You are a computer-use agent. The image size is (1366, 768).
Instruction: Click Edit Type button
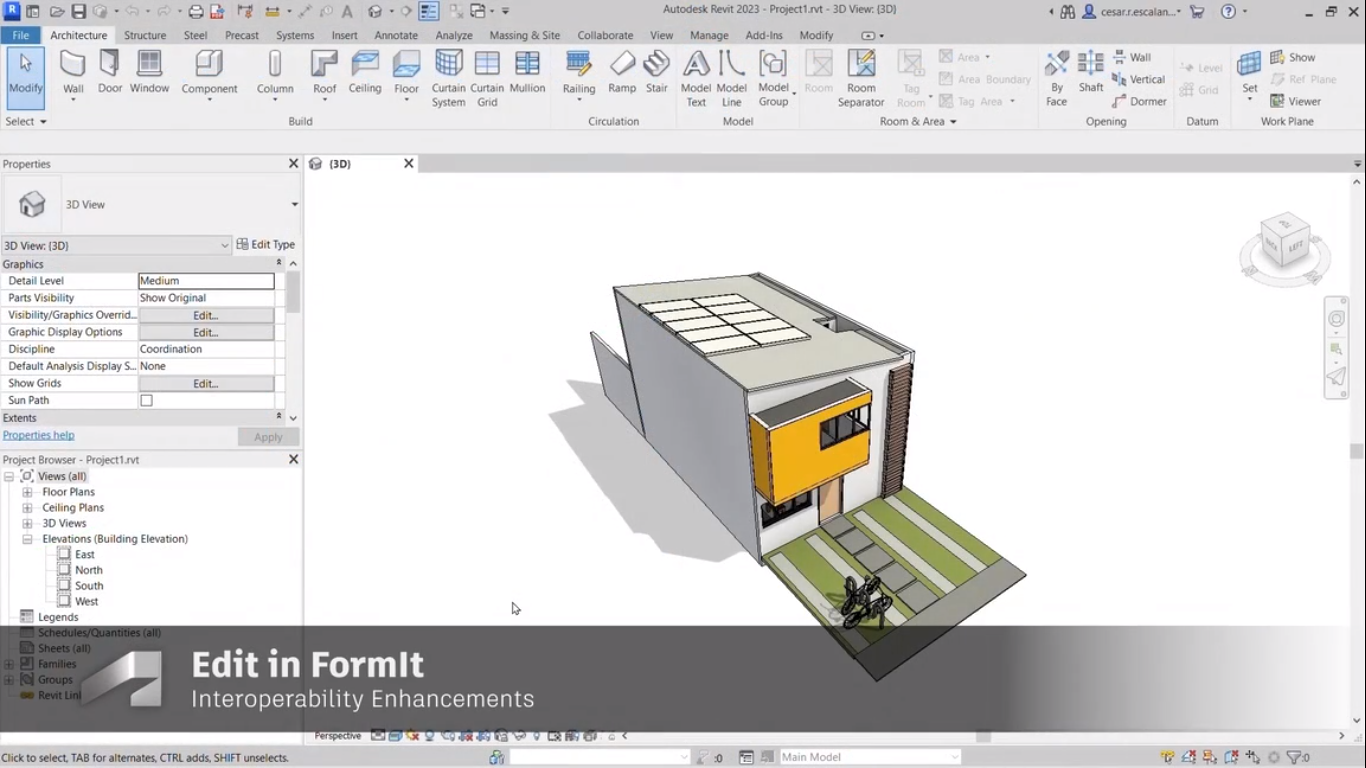[266, 244]
